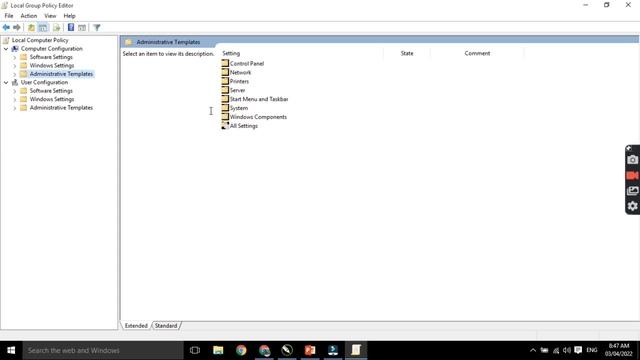640x360 pixels.
Task: Click the Forward arrow in toolbar
Action: pyautogui.click(x=17, y=27)
